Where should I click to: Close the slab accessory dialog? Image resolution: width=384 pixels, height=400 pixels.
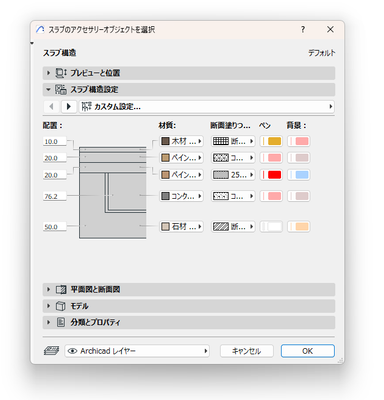click(330, 29)
